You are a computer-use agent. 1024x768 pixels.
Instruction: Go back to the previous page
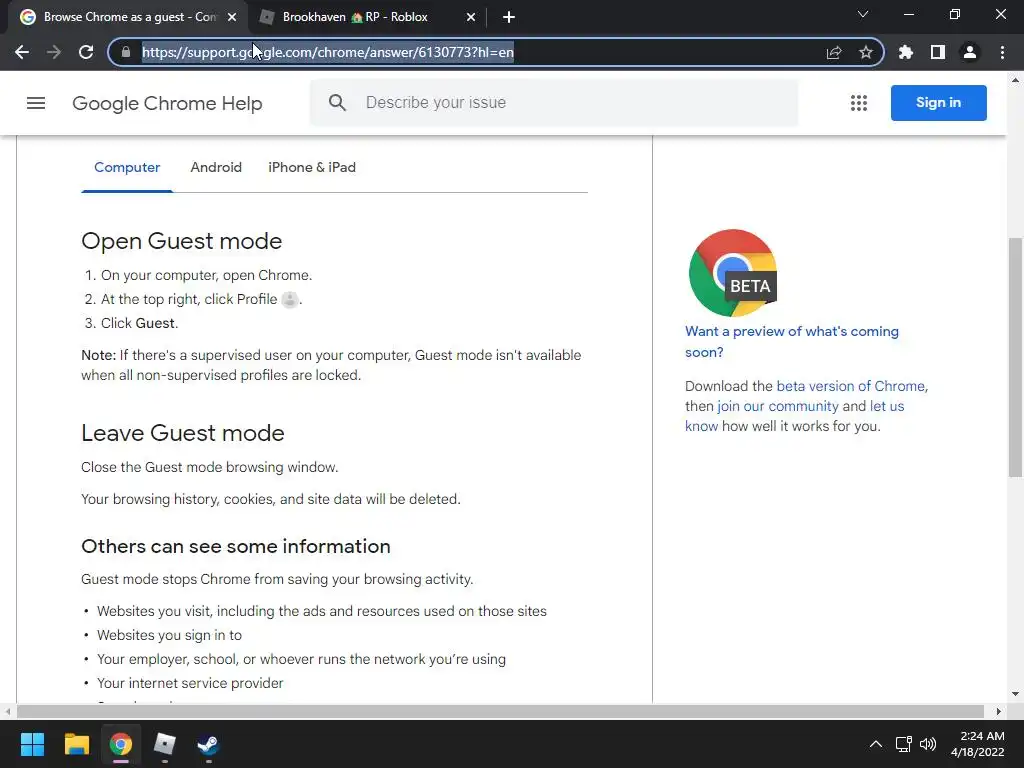tap(22, 52)
